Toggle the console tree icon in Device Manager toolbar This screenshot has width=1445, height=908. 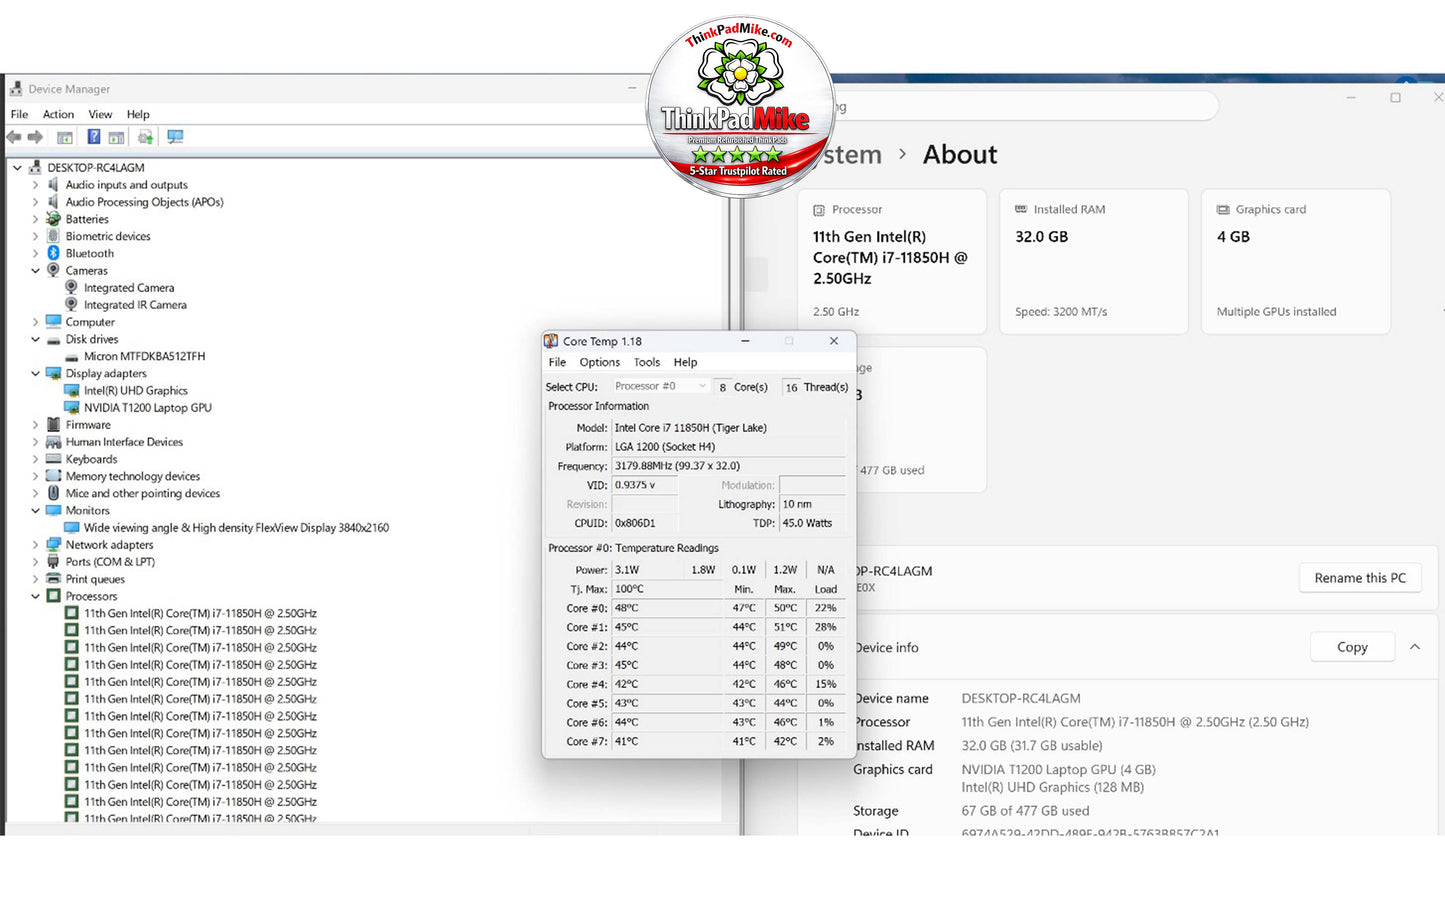coord(65,137)
